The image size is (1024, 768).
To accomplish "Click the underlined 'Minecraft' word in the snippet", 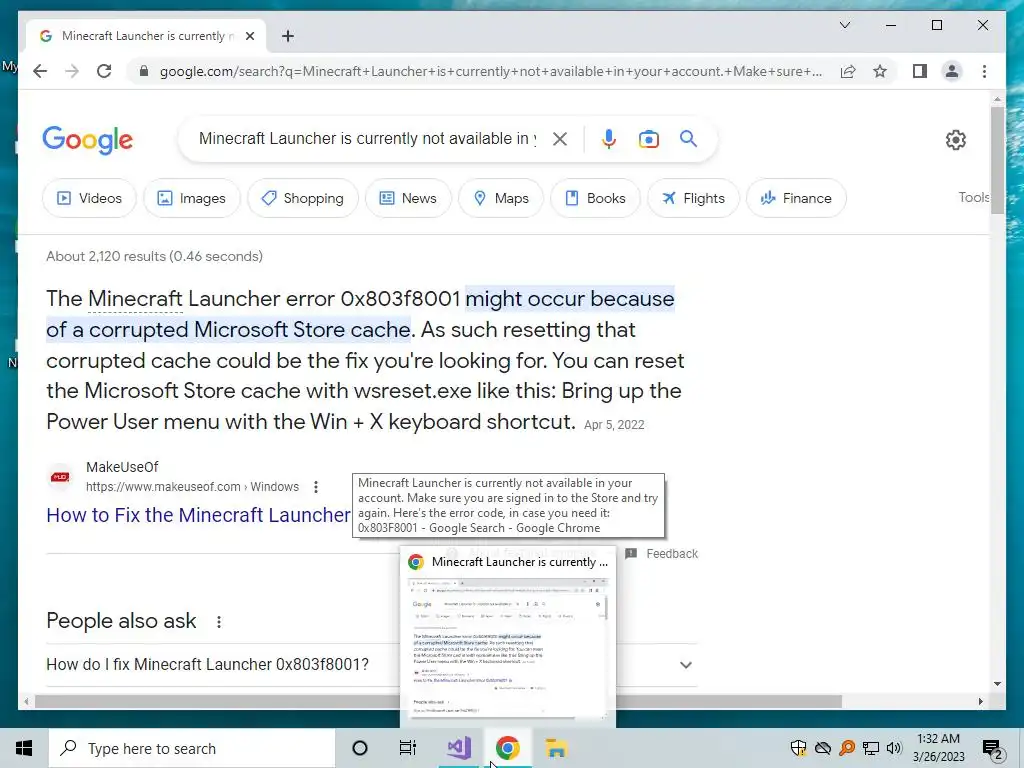I will click(135, 298).
